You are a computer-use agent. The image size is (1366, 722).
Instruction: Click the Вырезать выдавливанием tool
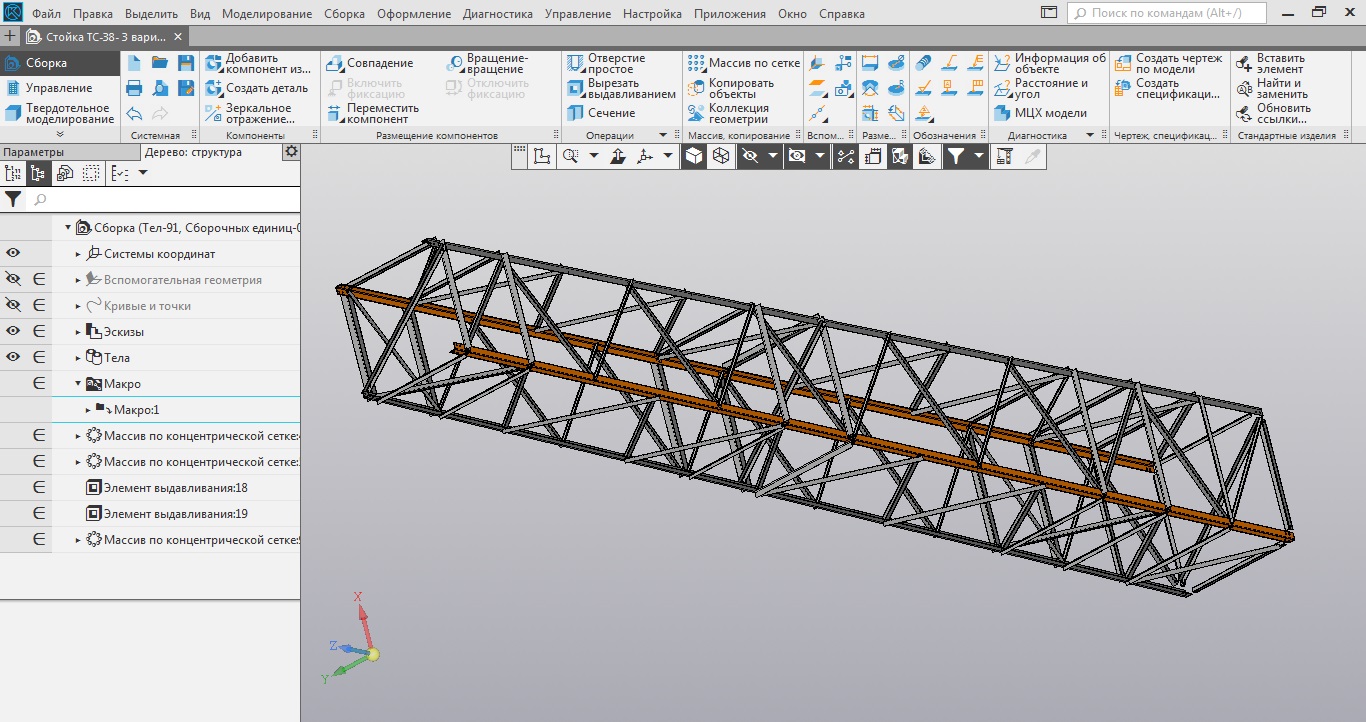pyautogui.click(x=621, y=88)
